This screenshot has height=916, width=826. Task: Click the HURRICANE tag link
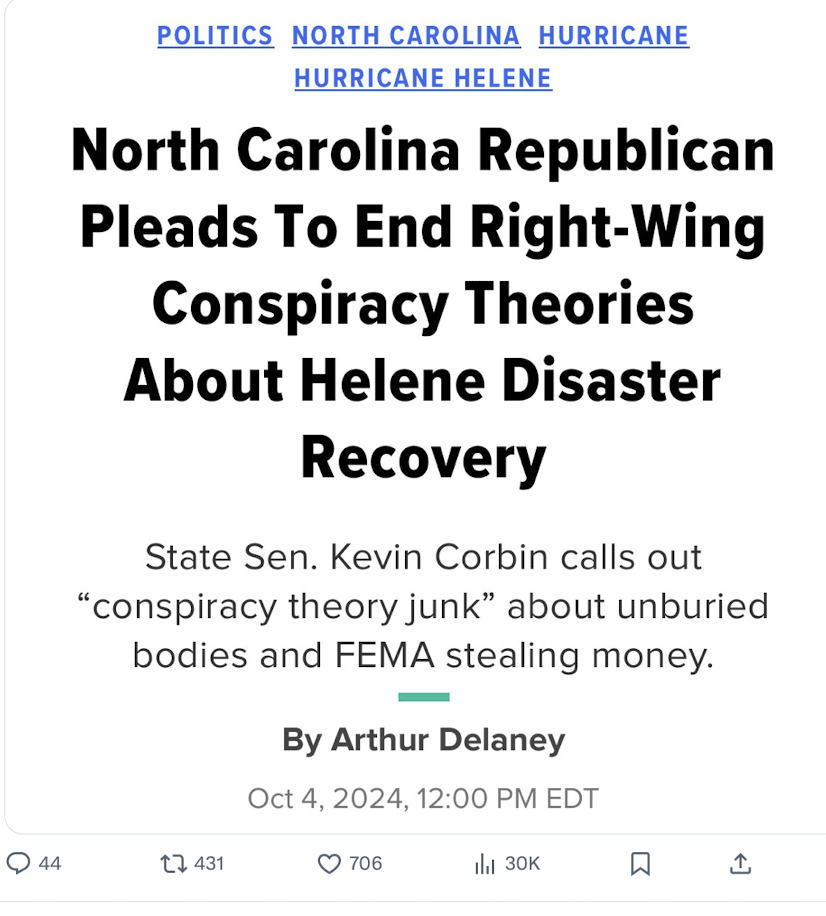click(x=613, y=36)
